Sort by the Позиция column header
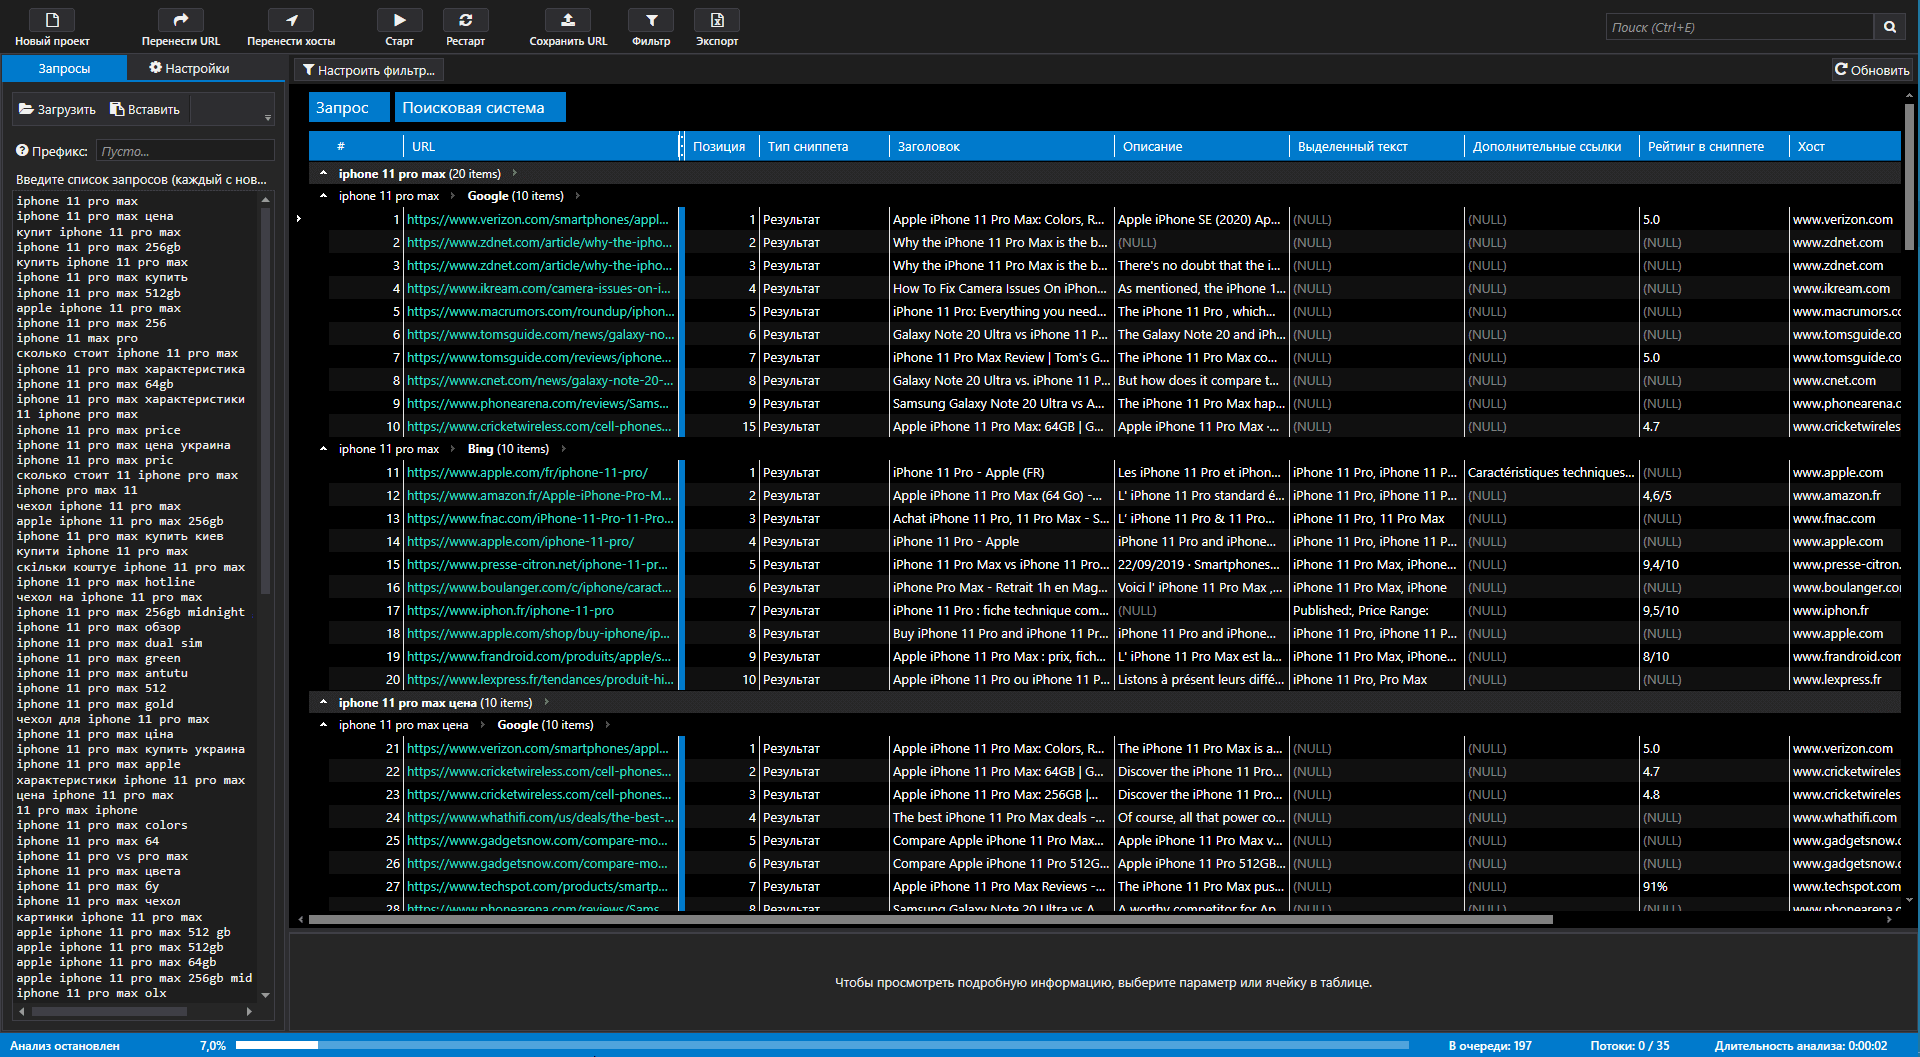The height and width of the screenshot is (1057, 1920). 720,146
